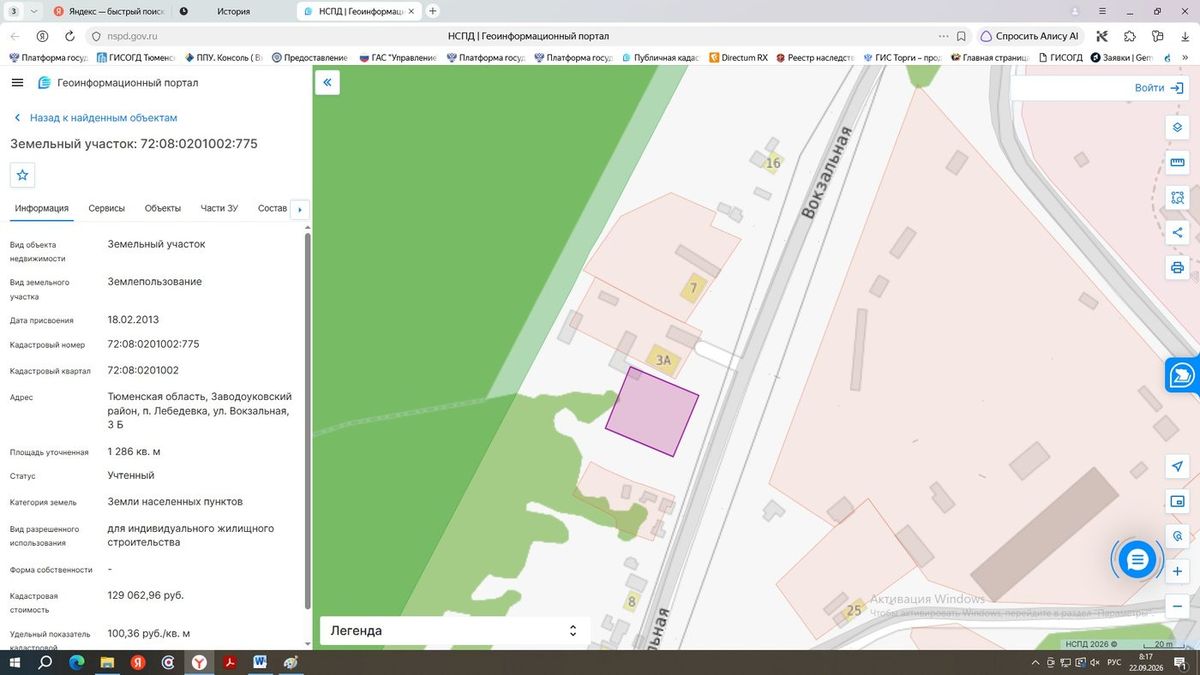Open Word from the Windows taskbar
The width and height of the screenshot is (1200, 675).
point(260,662)
